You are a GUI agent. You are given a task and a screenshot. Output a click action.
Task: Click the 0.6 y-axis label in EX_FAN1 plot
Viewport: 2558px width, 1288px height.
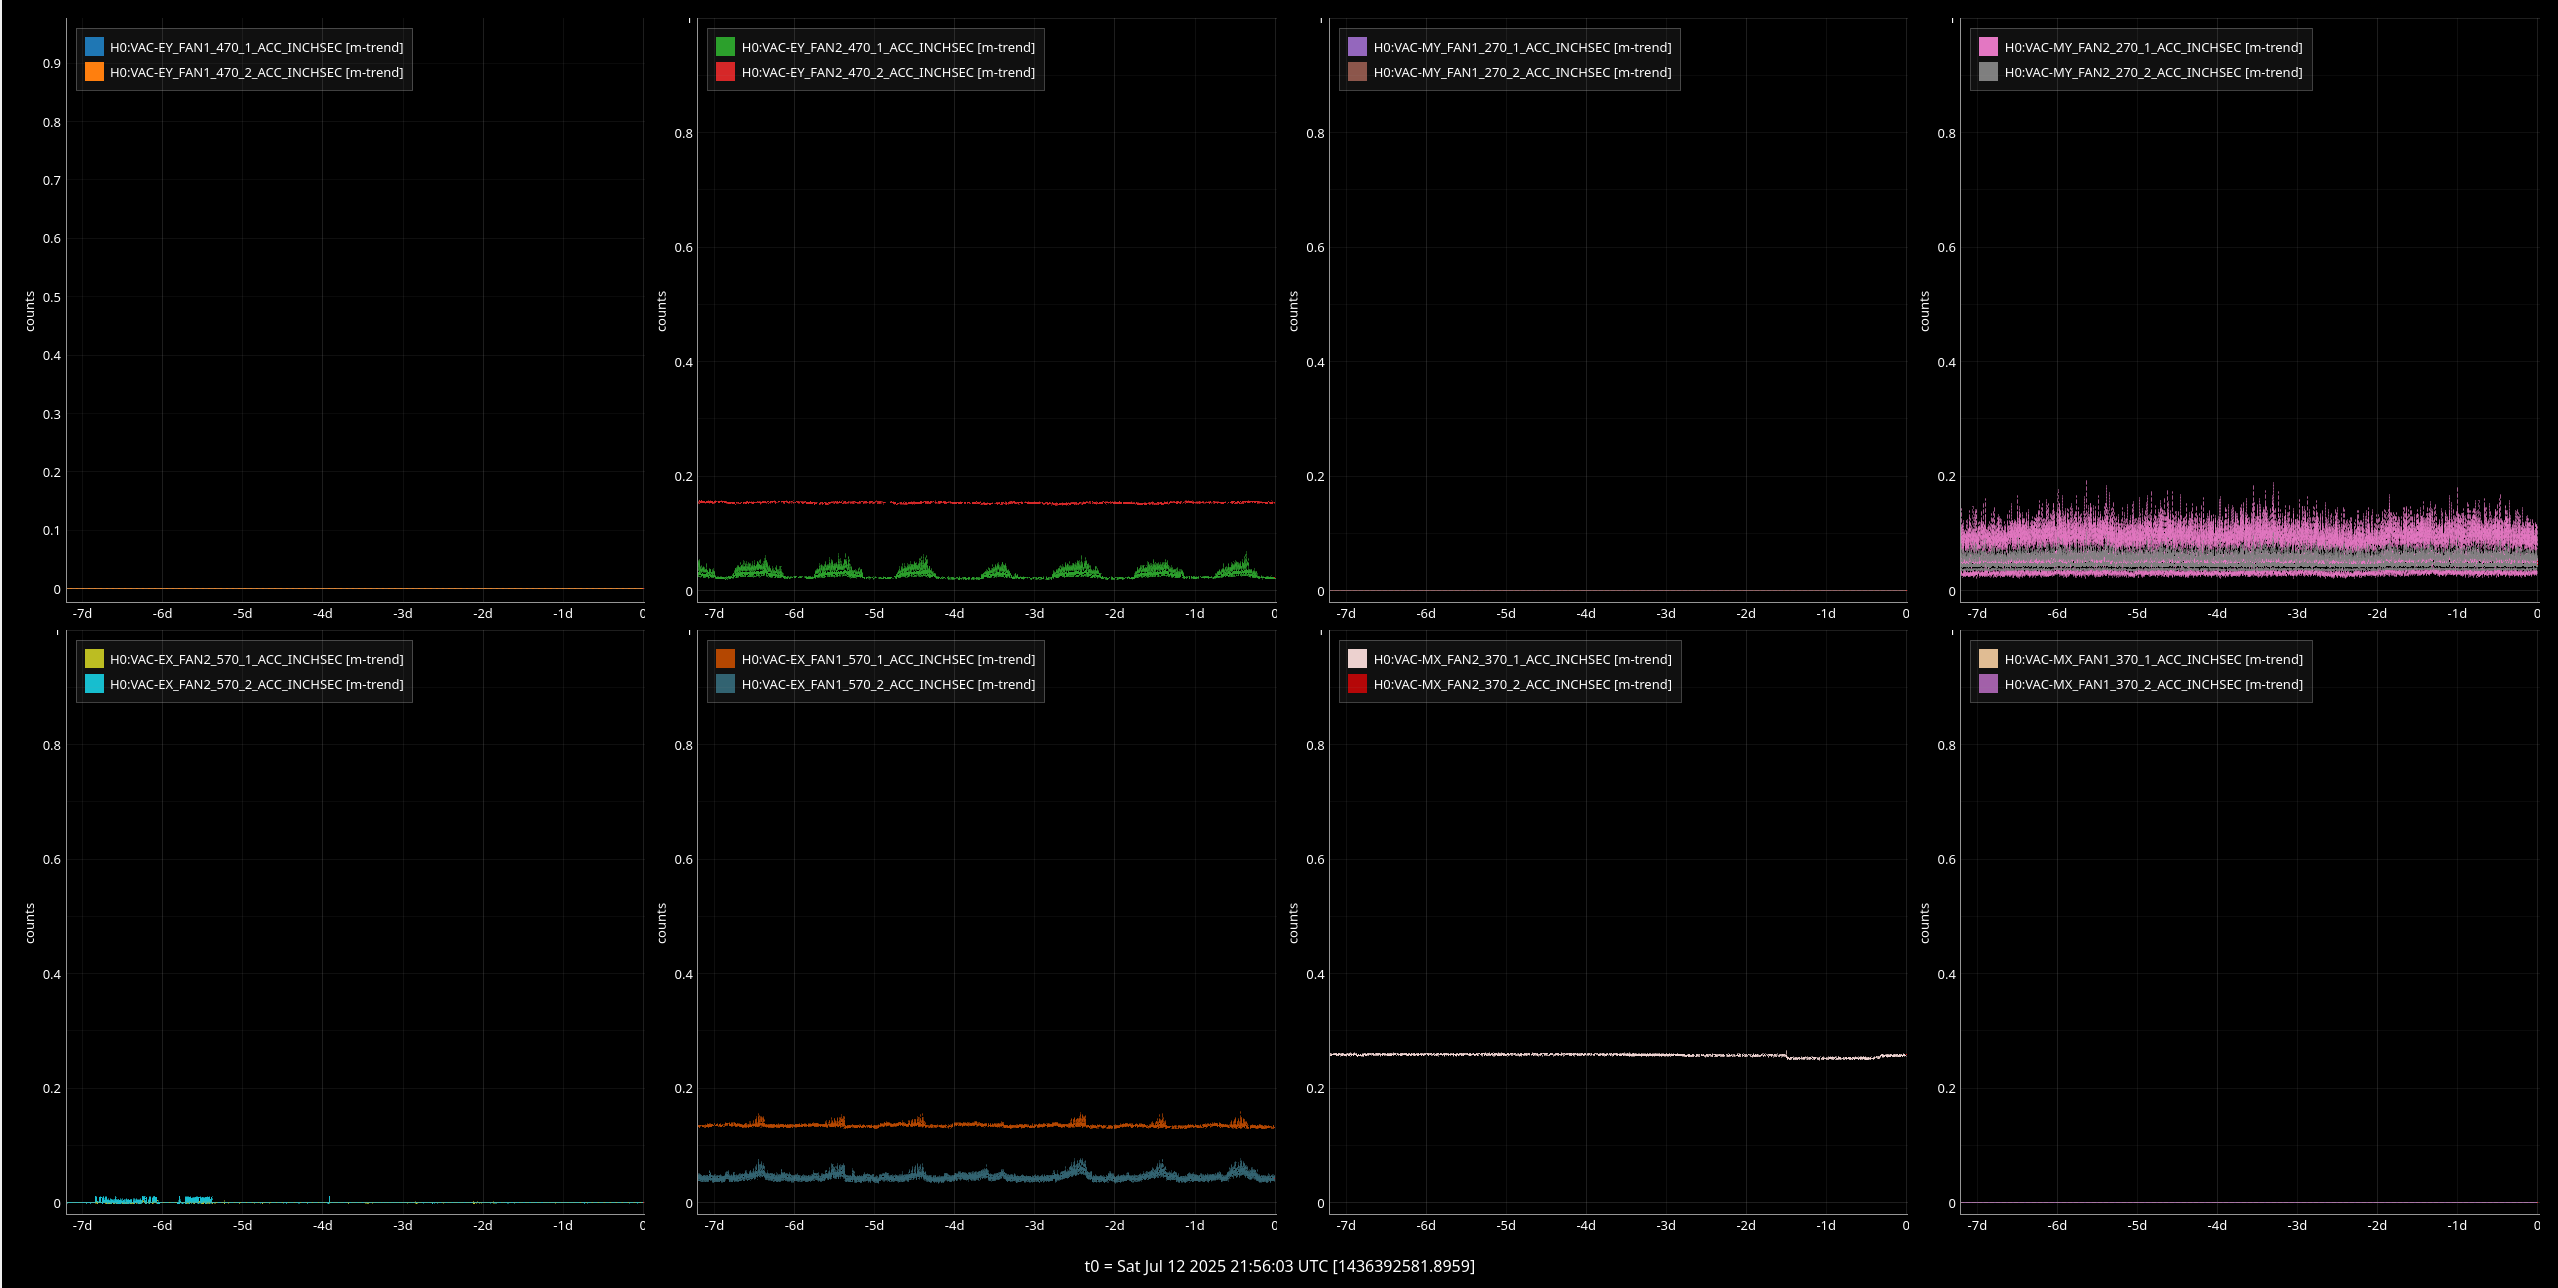point(683,859)
